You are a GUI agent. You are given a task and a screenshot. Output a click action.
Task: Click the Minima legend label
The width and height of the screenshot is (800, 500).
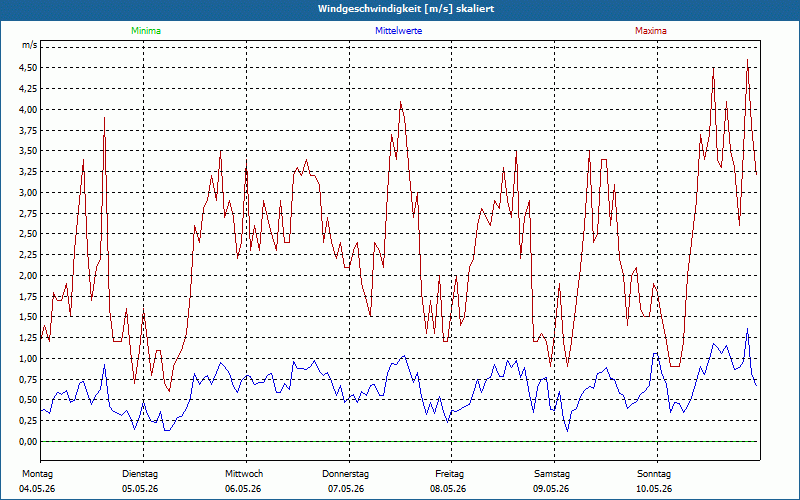tap(146, 31)
